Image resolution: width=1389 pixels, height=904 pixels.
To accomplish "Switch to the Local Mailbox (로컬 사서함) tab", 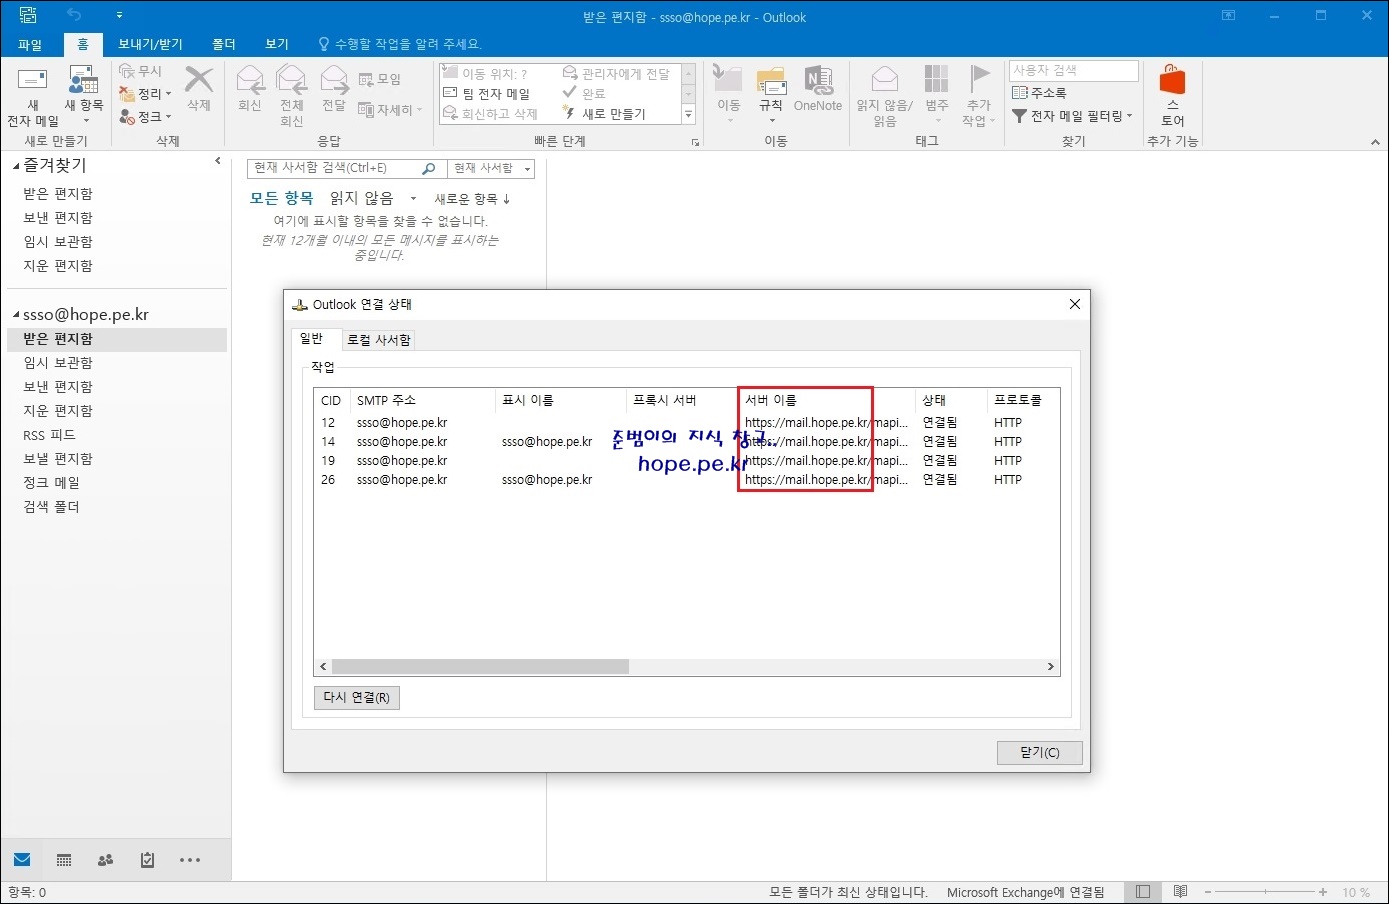I will click(379, 340).
